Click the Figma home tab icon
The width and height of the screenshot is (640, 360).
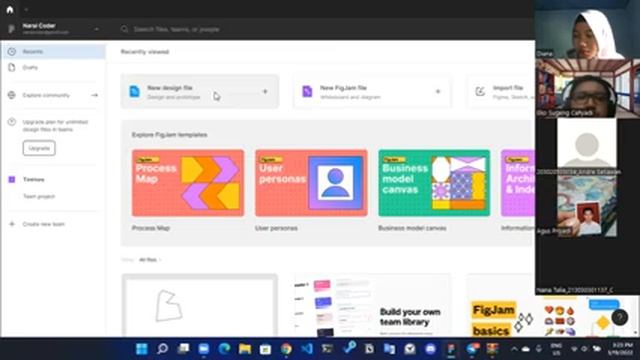point(10,9)
